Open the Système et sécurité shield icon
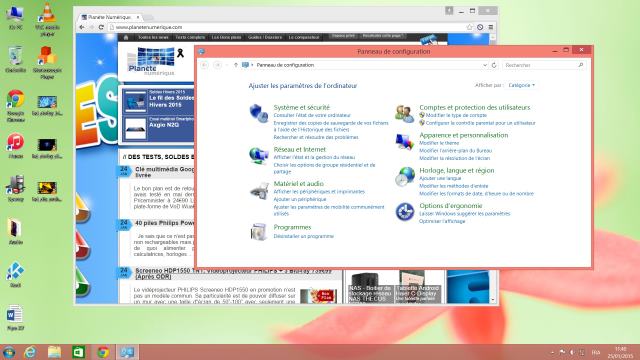Screen dimensions: 640x360 pyautogui.click(x=258, y=113)
